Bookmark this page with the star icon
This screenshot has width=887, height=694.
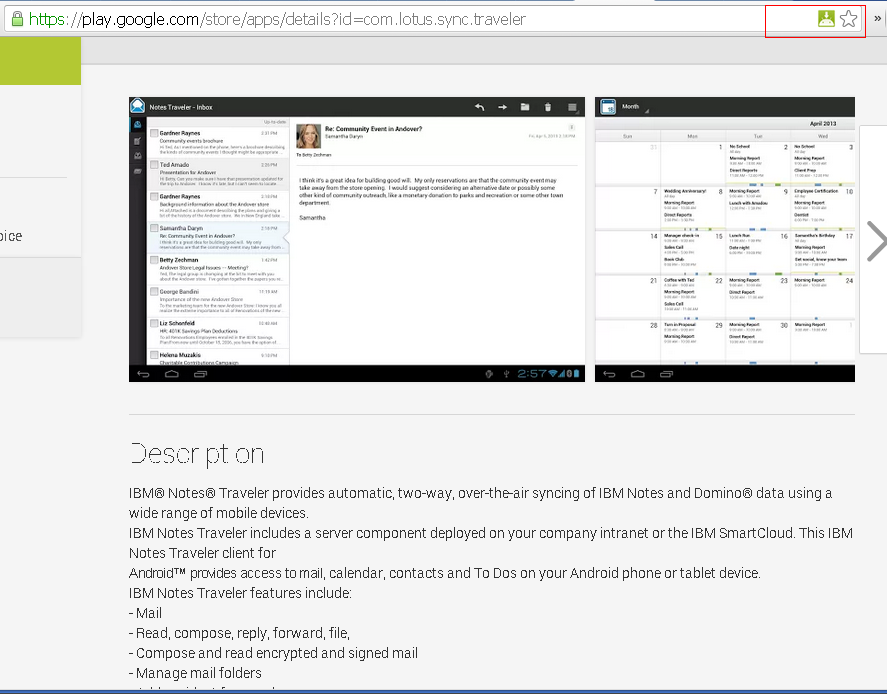[849, 19]
